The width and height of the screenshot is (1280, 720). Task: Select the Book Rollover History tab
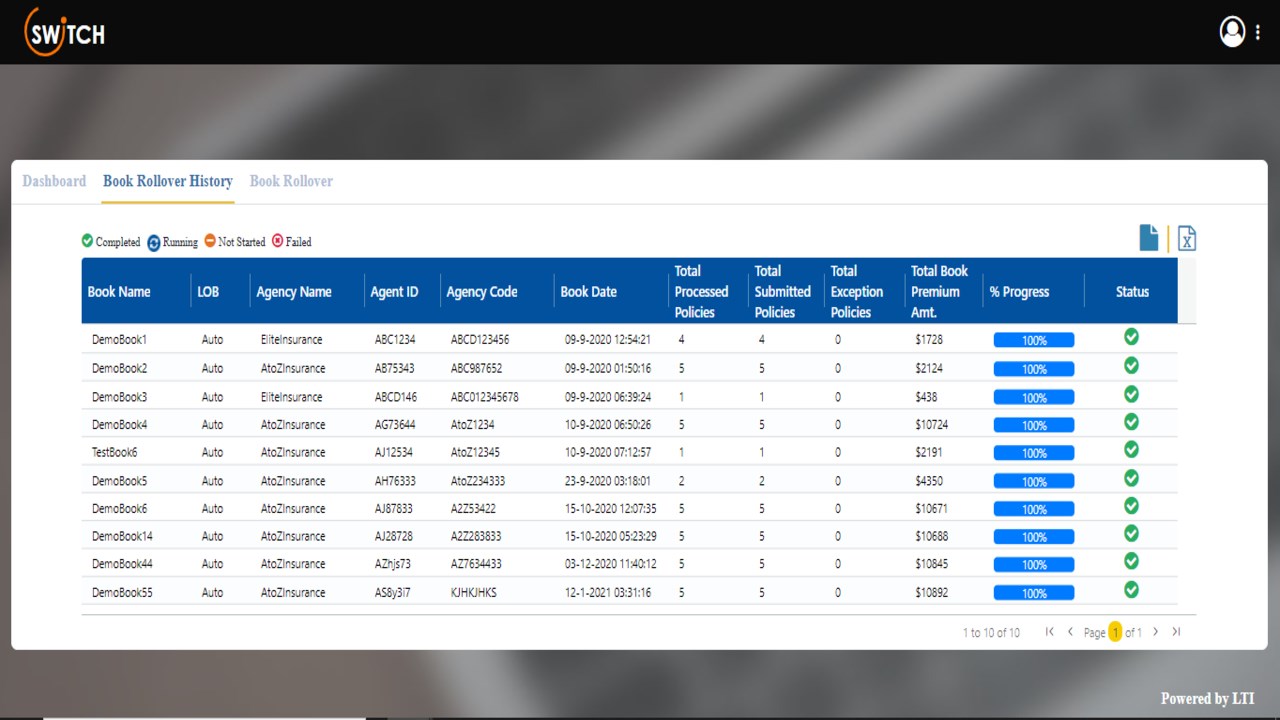point(168,181)
